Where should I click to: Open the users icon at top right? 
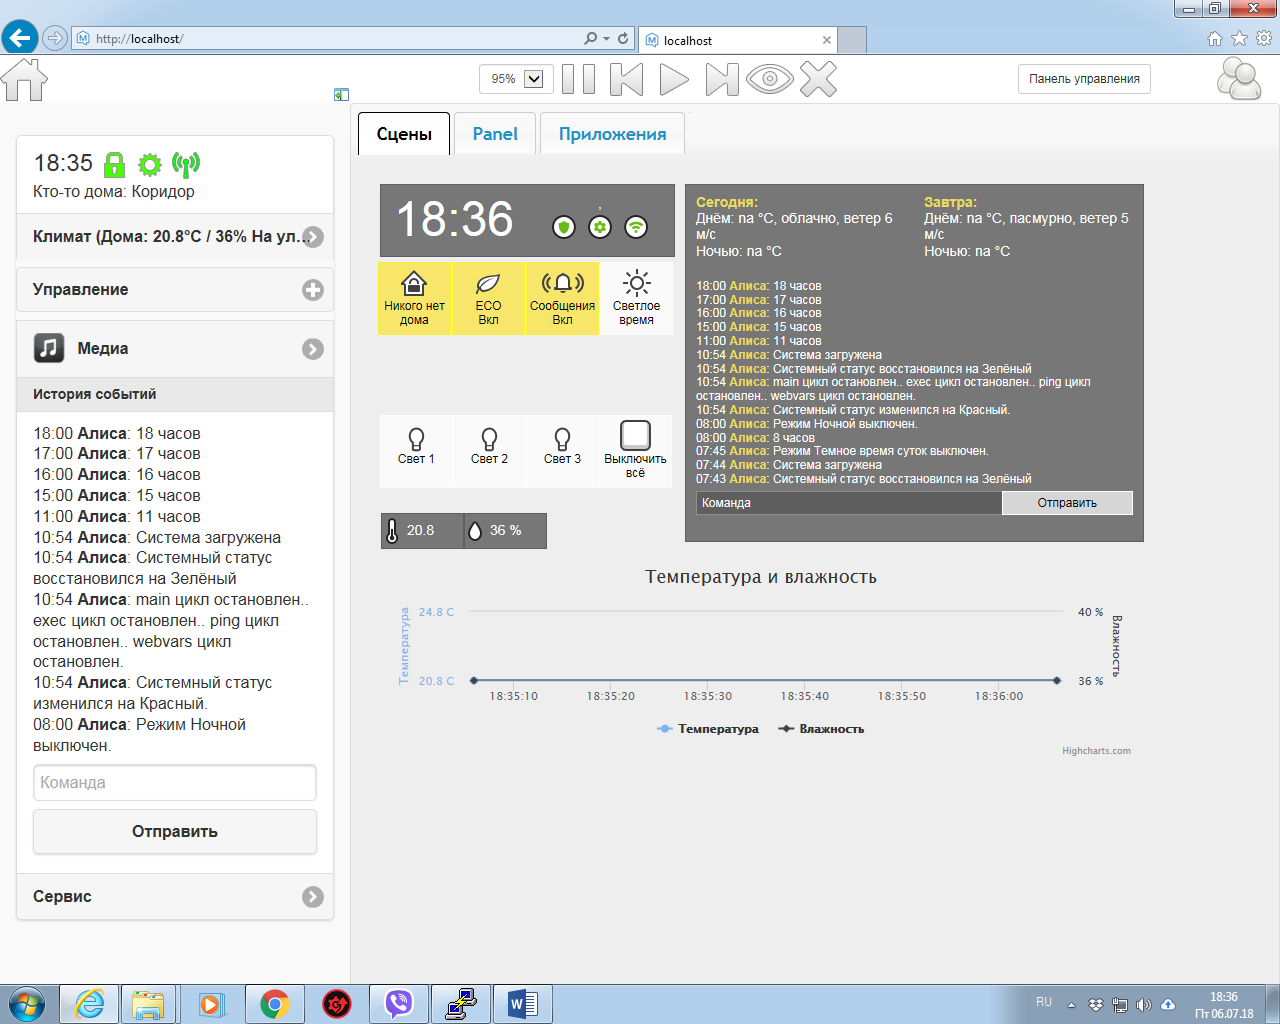tap(1239, 79)
